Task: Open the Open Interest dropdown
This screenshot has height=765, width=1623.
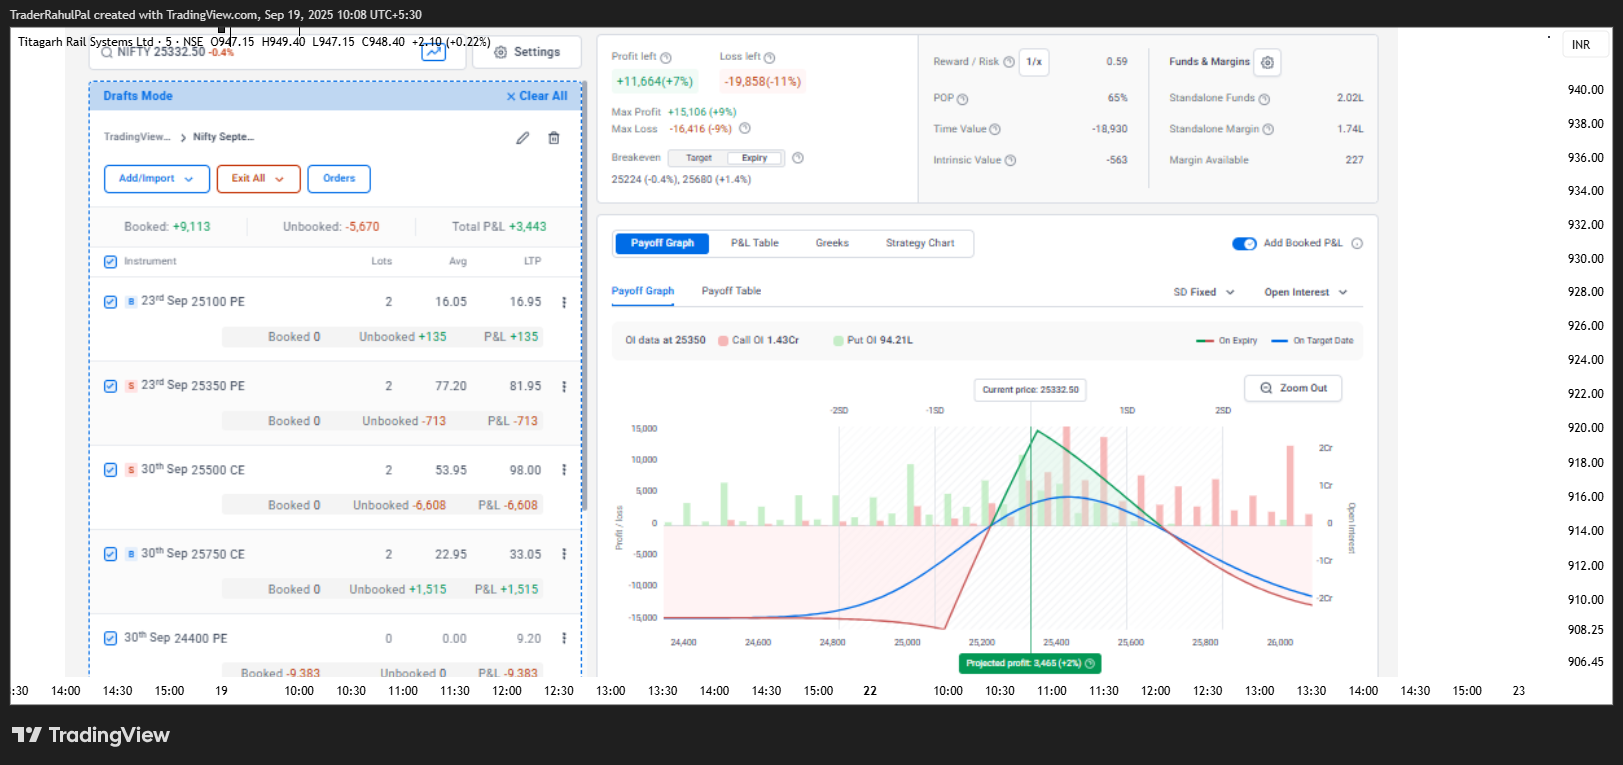Action: pyautogui.click(x=1306, y=292)
